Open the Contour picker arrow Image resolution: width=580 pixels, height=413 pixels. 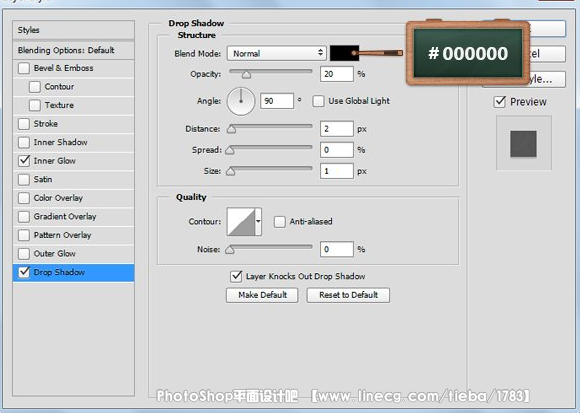[x=258, y=221]
